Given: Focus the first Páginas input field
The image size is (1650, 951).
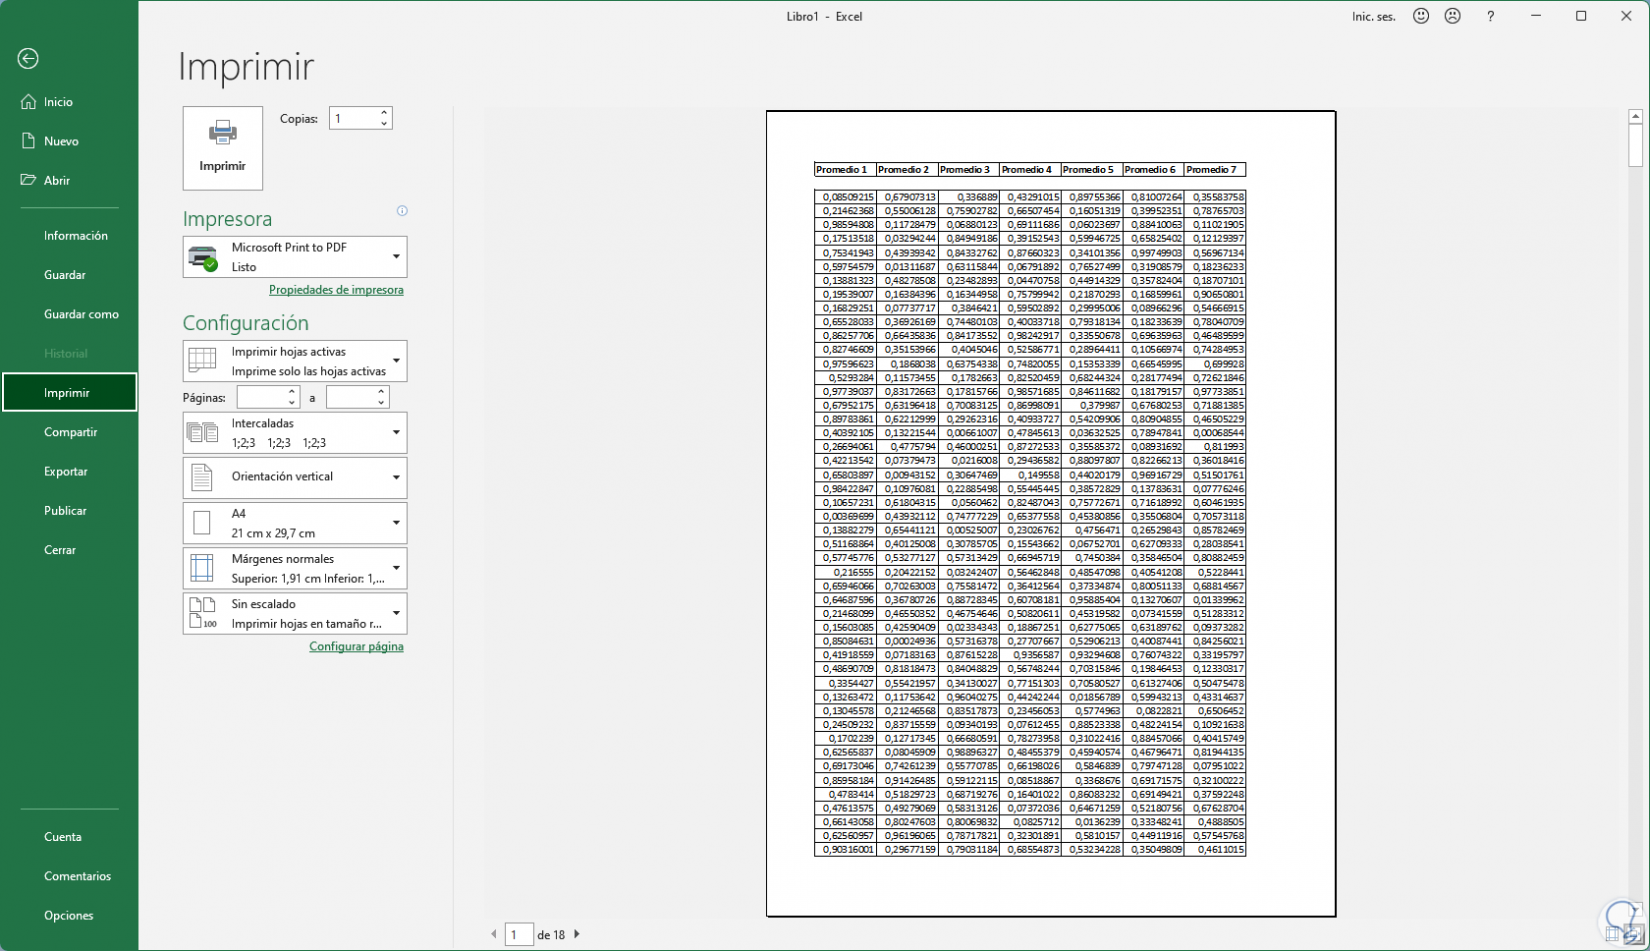Looking at the screenshot, I should pos(261,398).
